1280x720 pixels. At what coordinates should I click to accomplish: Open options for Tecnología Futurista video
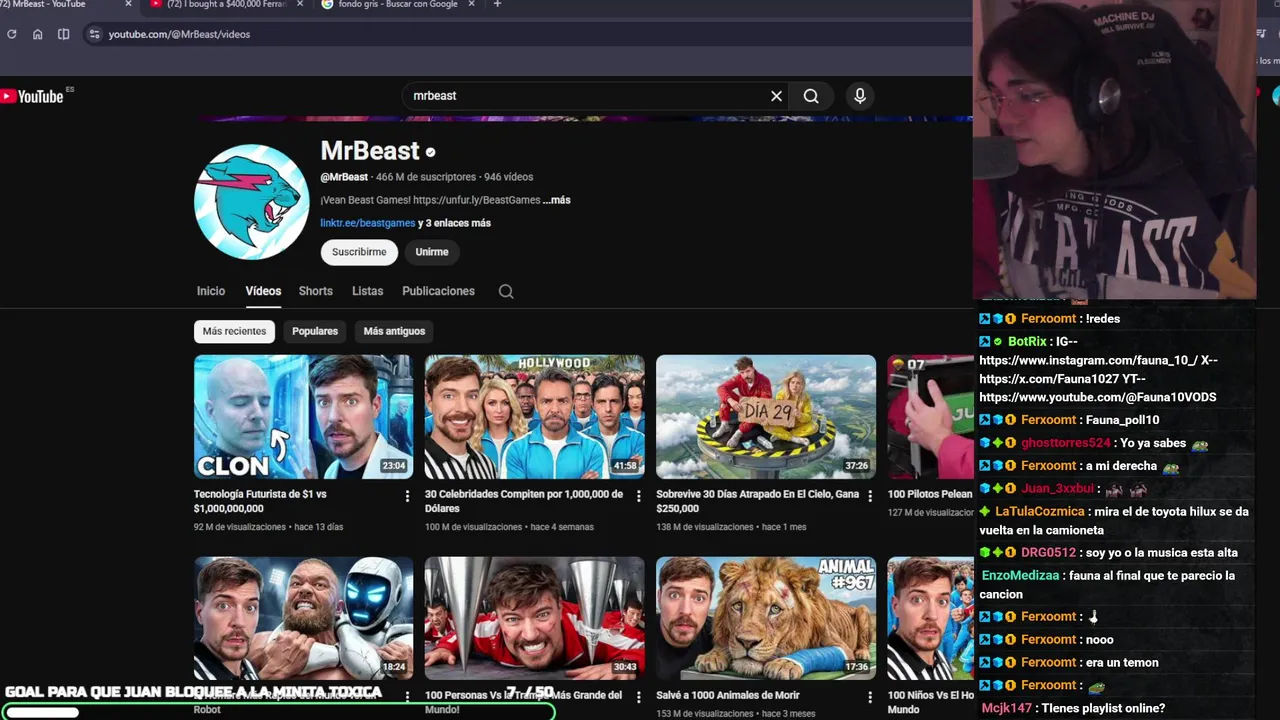(407, 496)
